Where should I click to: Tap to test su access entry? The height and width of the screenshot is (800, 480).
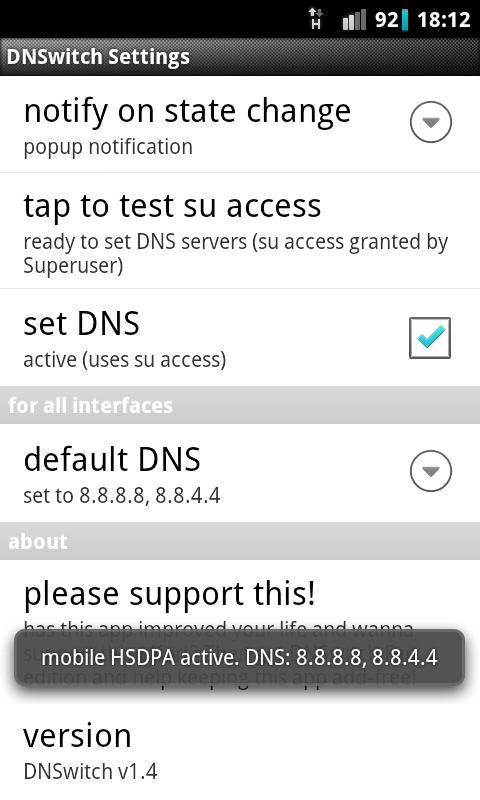pos(240,231)
